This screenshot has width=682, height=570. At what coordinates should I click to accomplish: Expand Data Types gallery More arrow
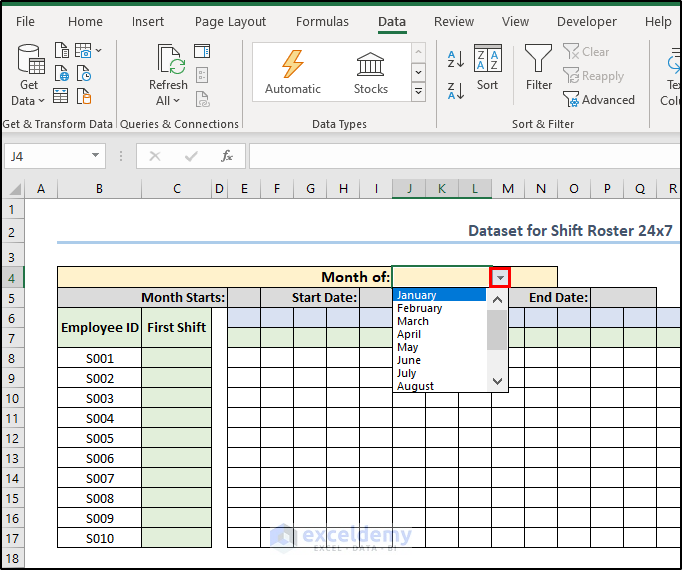click(418, 91)
